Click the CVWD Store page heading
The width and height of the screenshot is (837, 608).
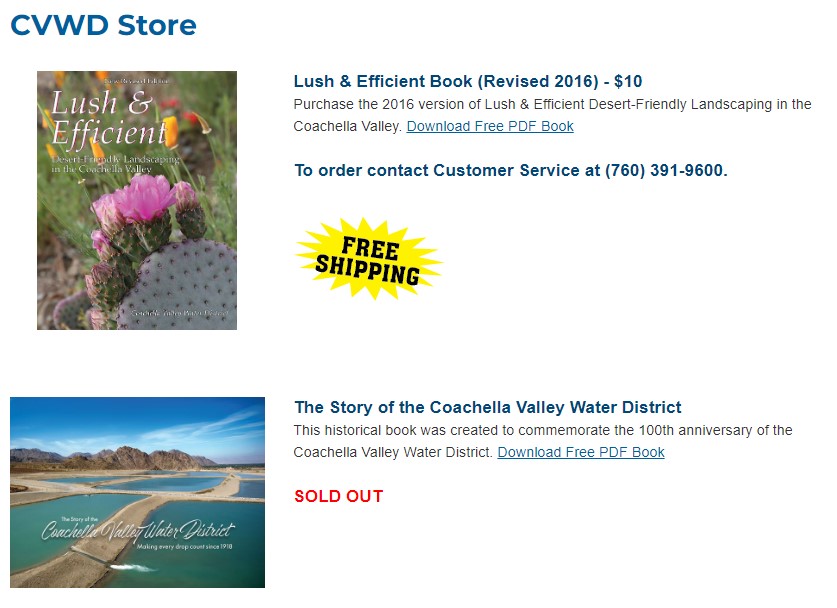(103, 25)
